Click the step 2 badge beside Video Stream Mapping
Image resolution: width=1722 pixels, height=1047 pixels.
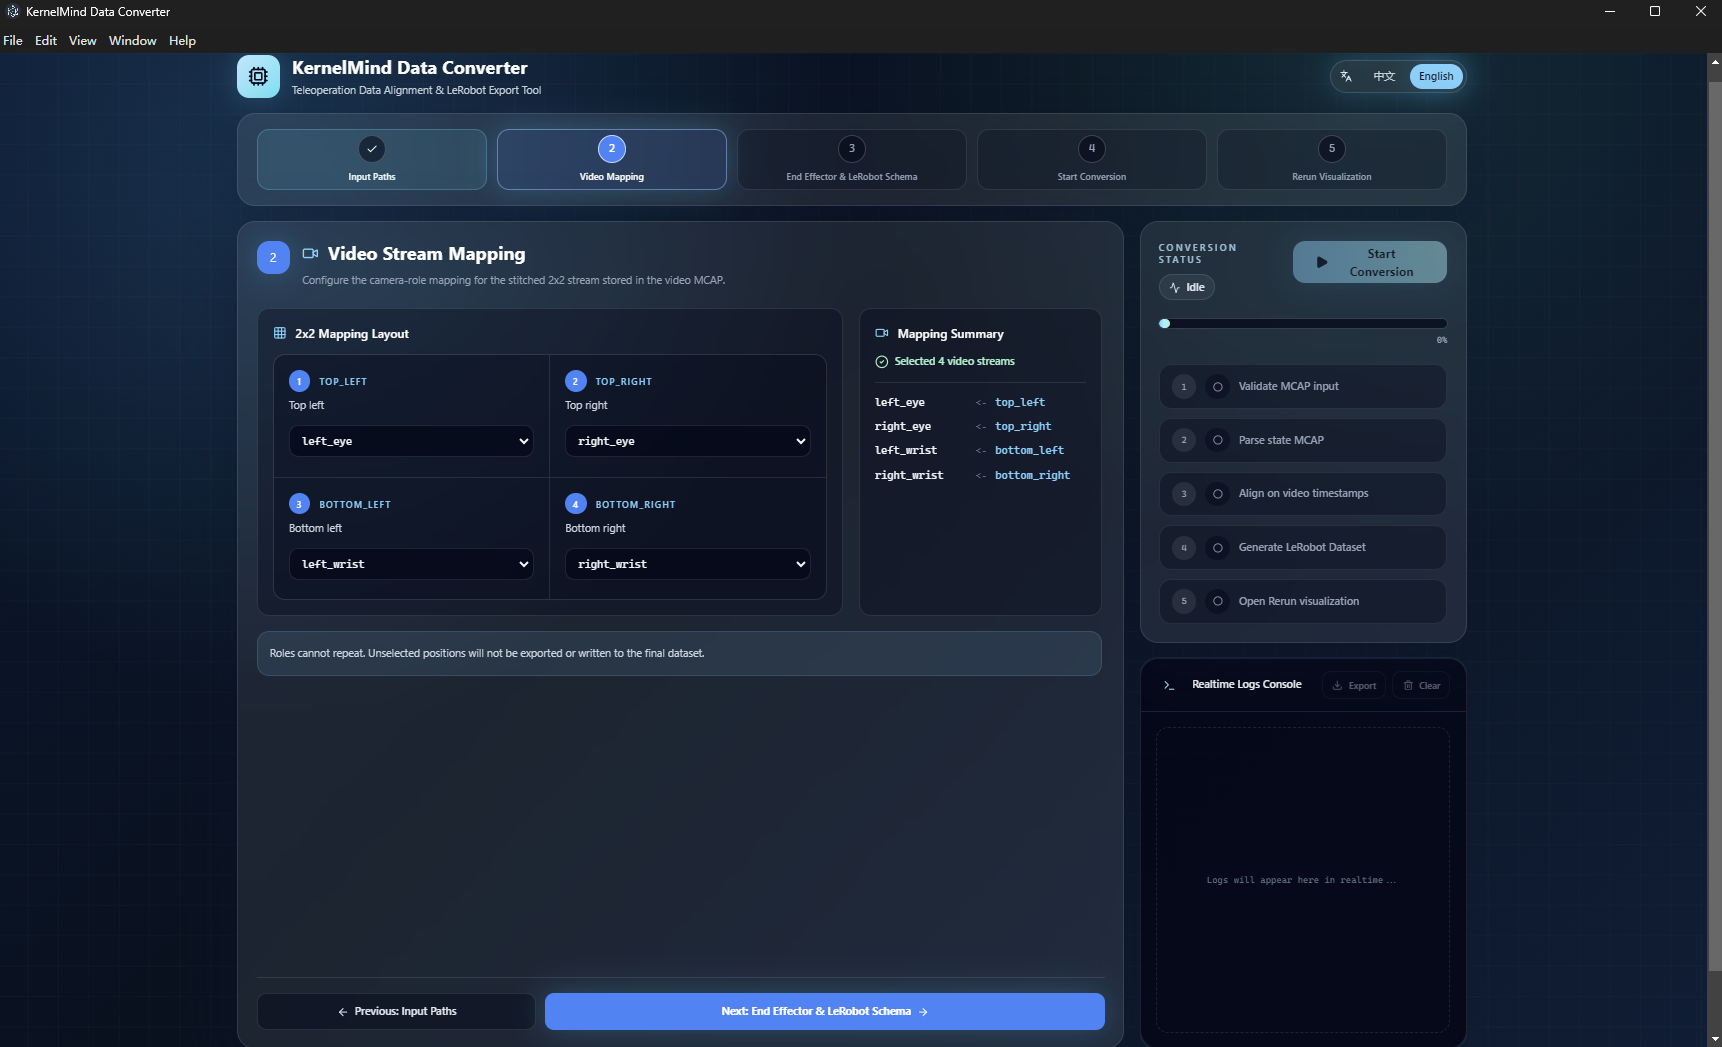coord(273,257)
